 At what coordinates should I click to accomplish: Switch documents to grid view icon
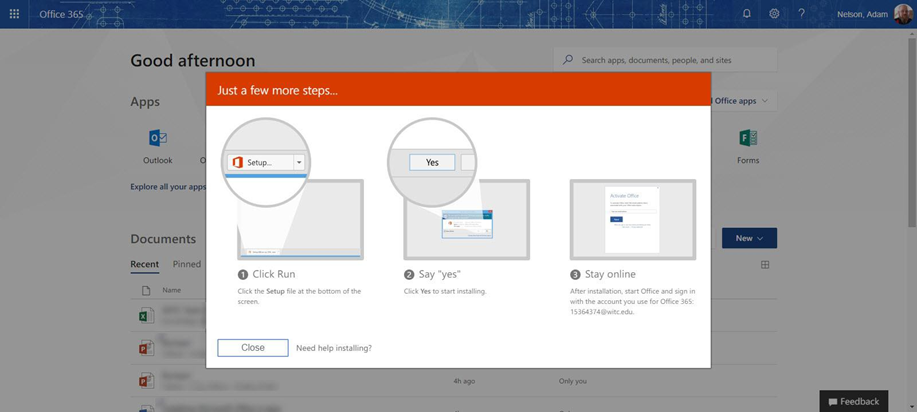(765, 265)
